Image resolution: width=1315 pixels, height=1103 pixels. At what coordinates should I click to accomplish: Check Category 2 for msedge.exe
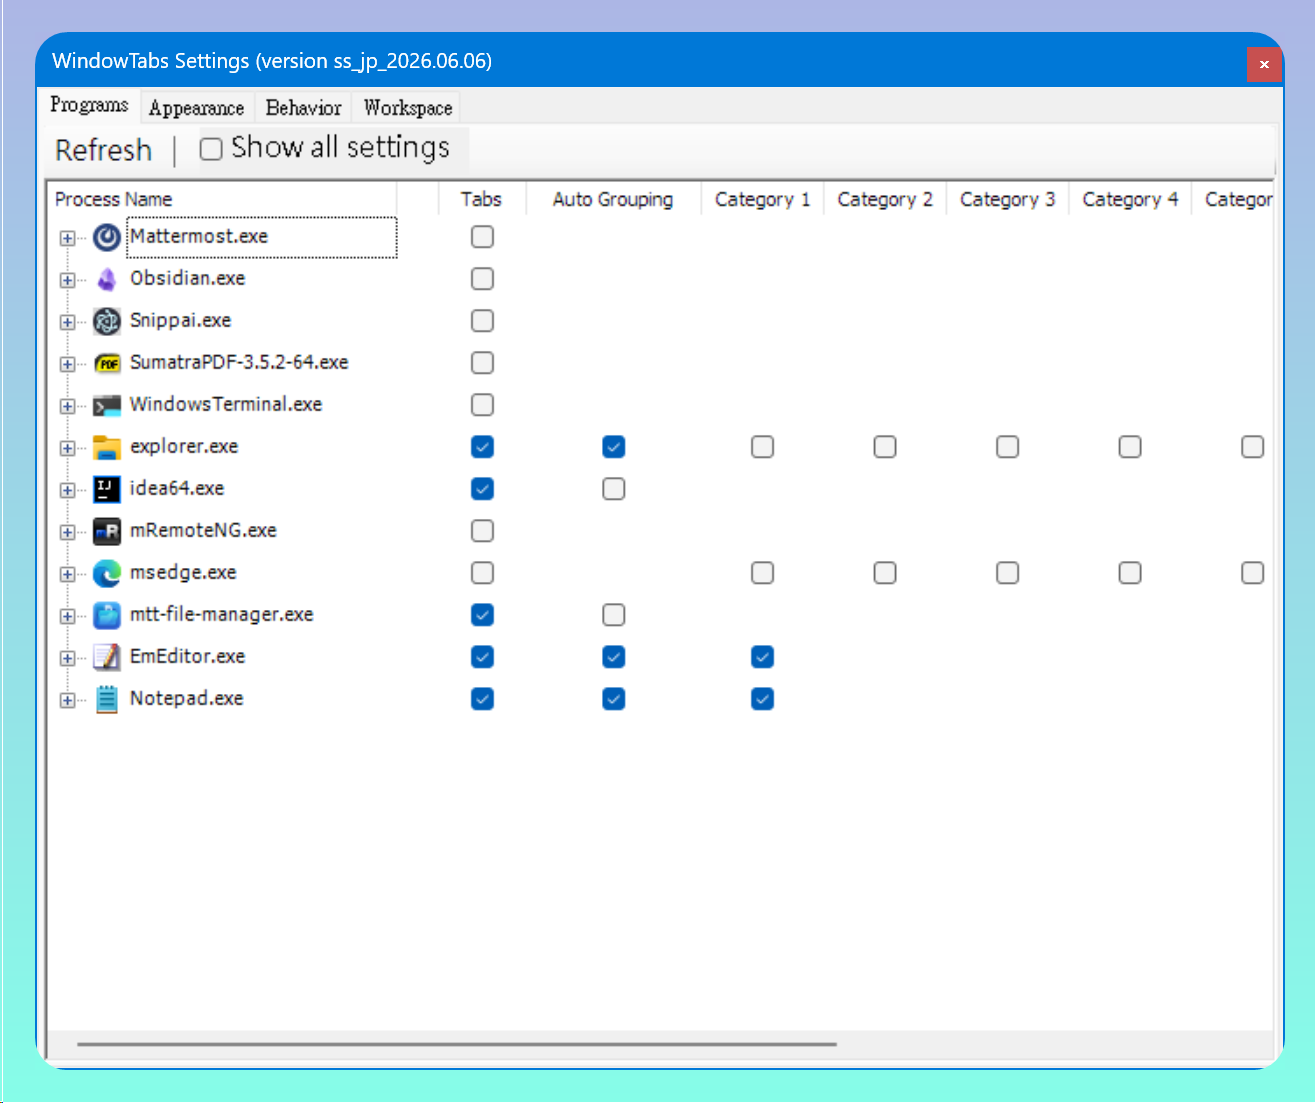(x=885, y=573)
